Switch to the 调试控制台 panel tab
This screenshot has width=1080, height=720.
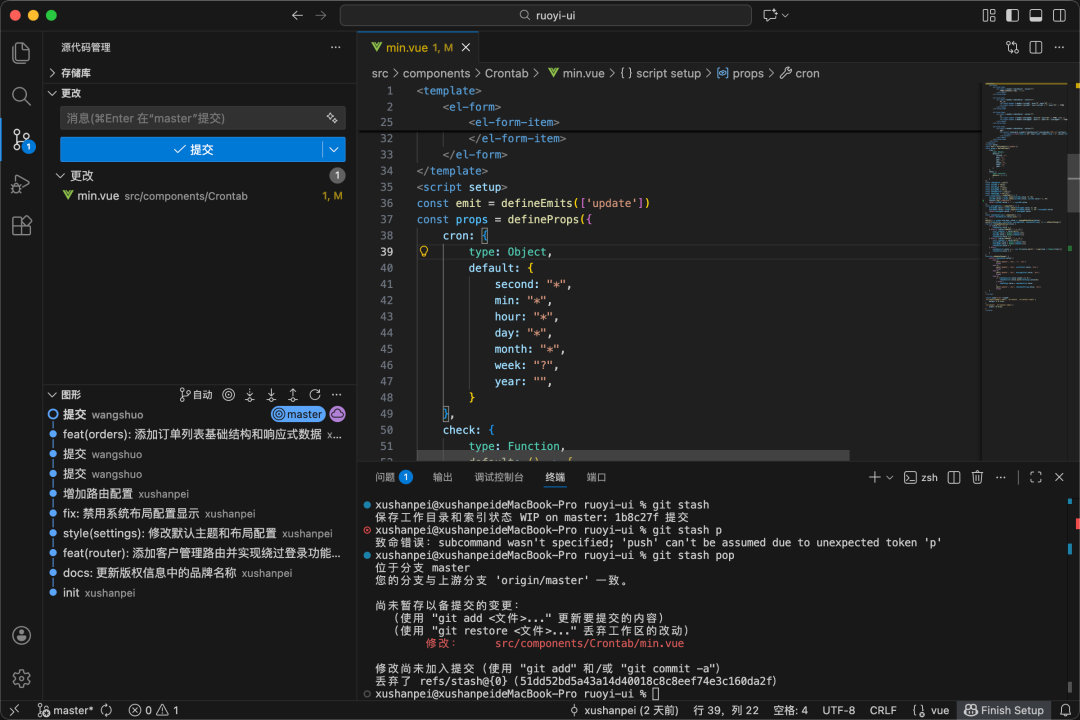tap(499, 477)
